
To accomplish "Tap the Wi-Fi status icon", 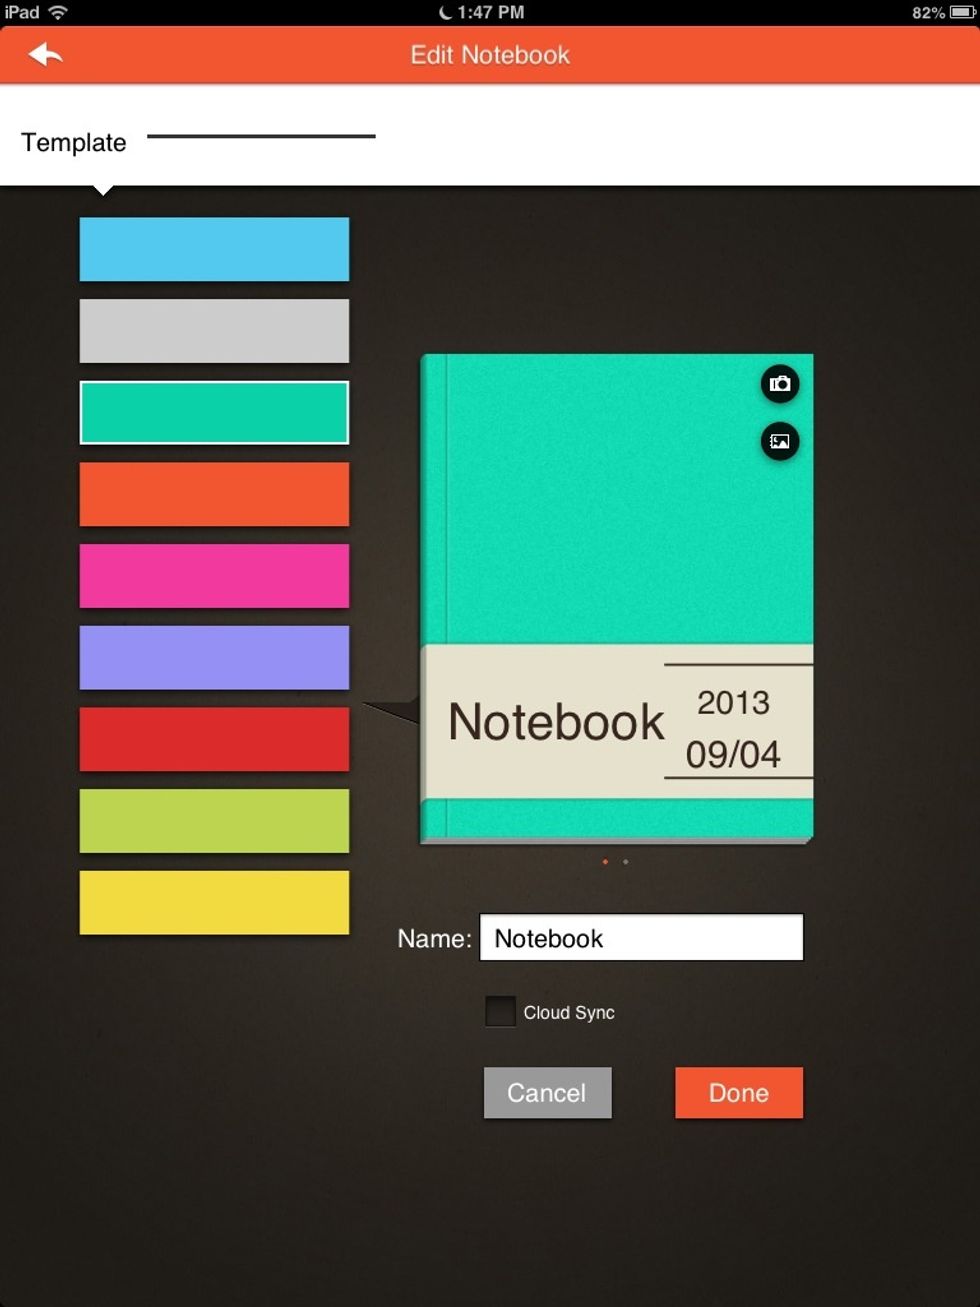I will [x=59, y=13].
